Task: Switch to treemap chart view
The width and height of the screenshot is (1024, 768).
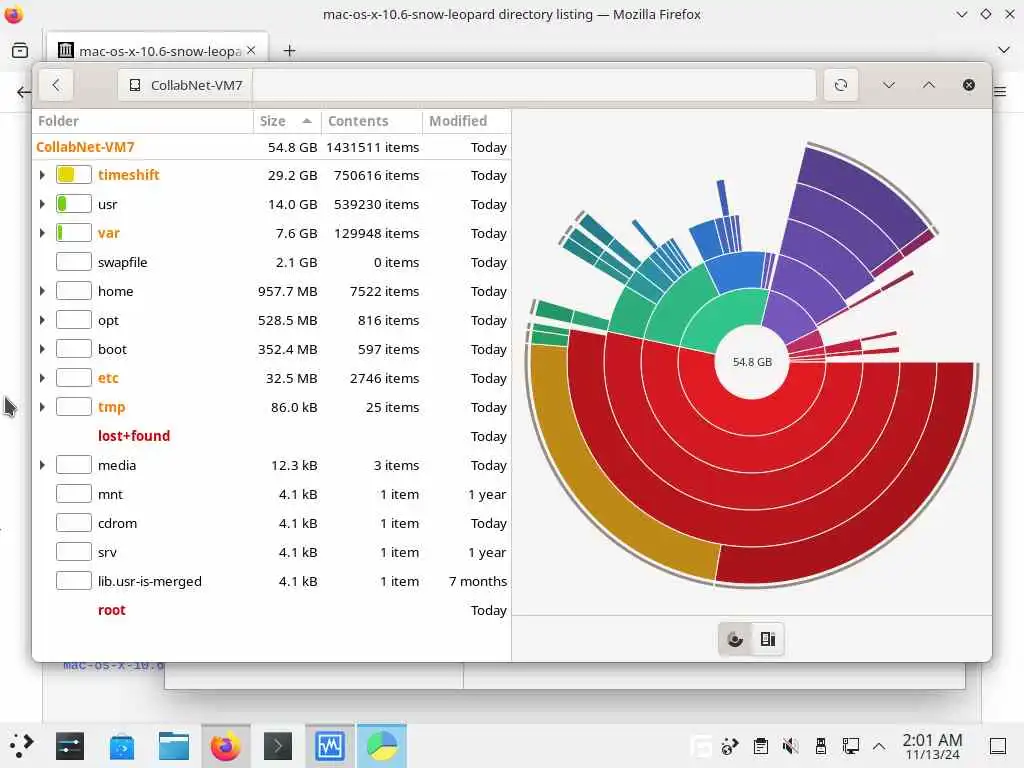Action: [x=767, y=639]
